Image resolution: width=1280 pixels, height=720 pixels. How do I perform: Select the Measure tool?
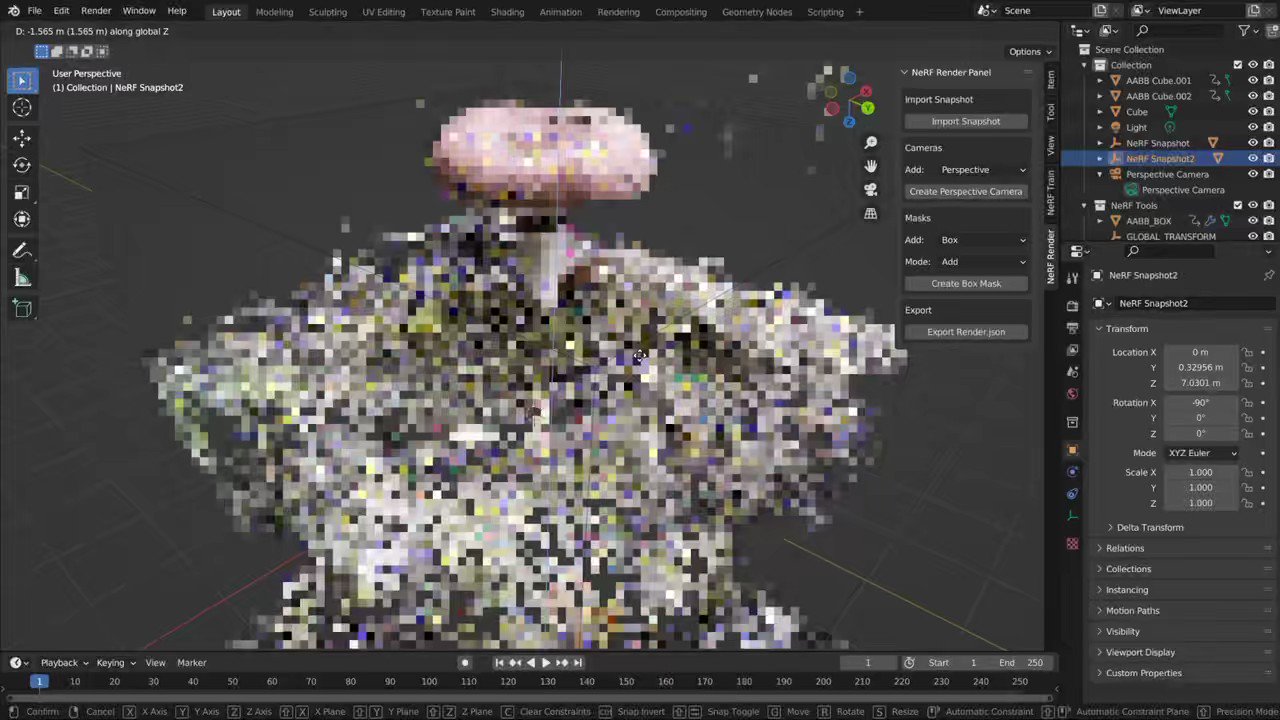[x=22, y=278]
